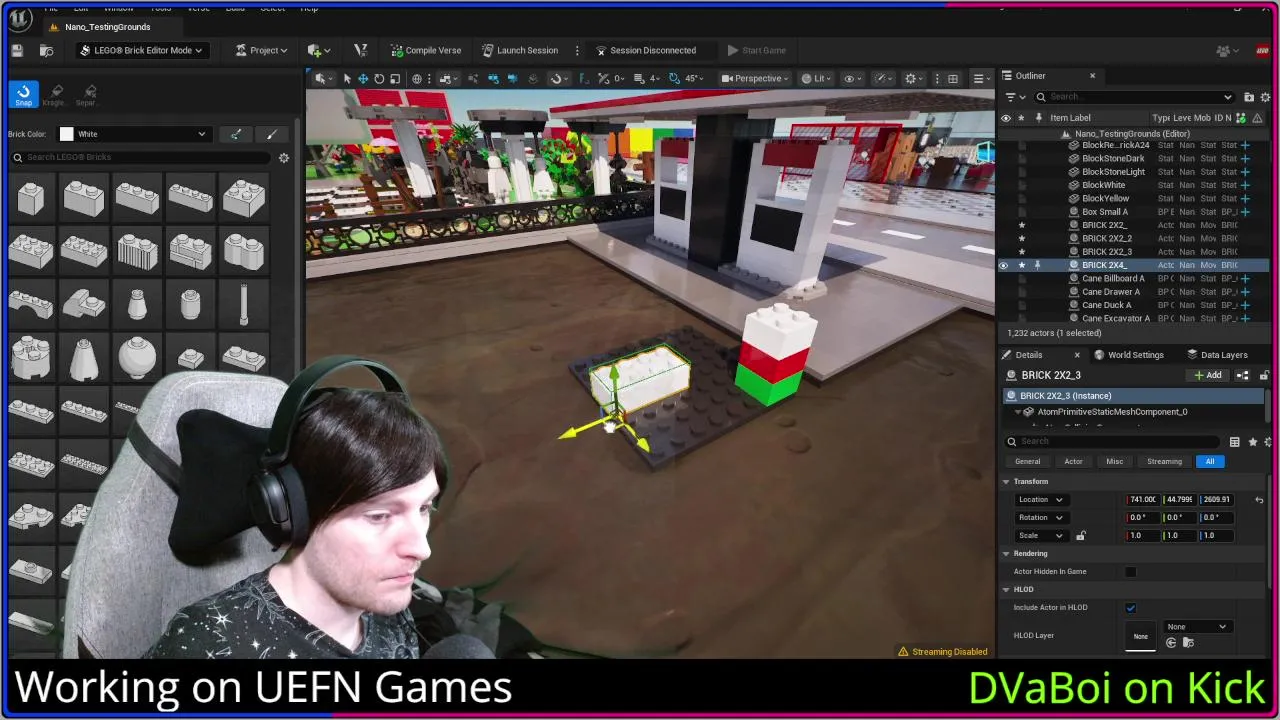
Task: Open Outliner filter dropdown
Action: (1014, 97)
